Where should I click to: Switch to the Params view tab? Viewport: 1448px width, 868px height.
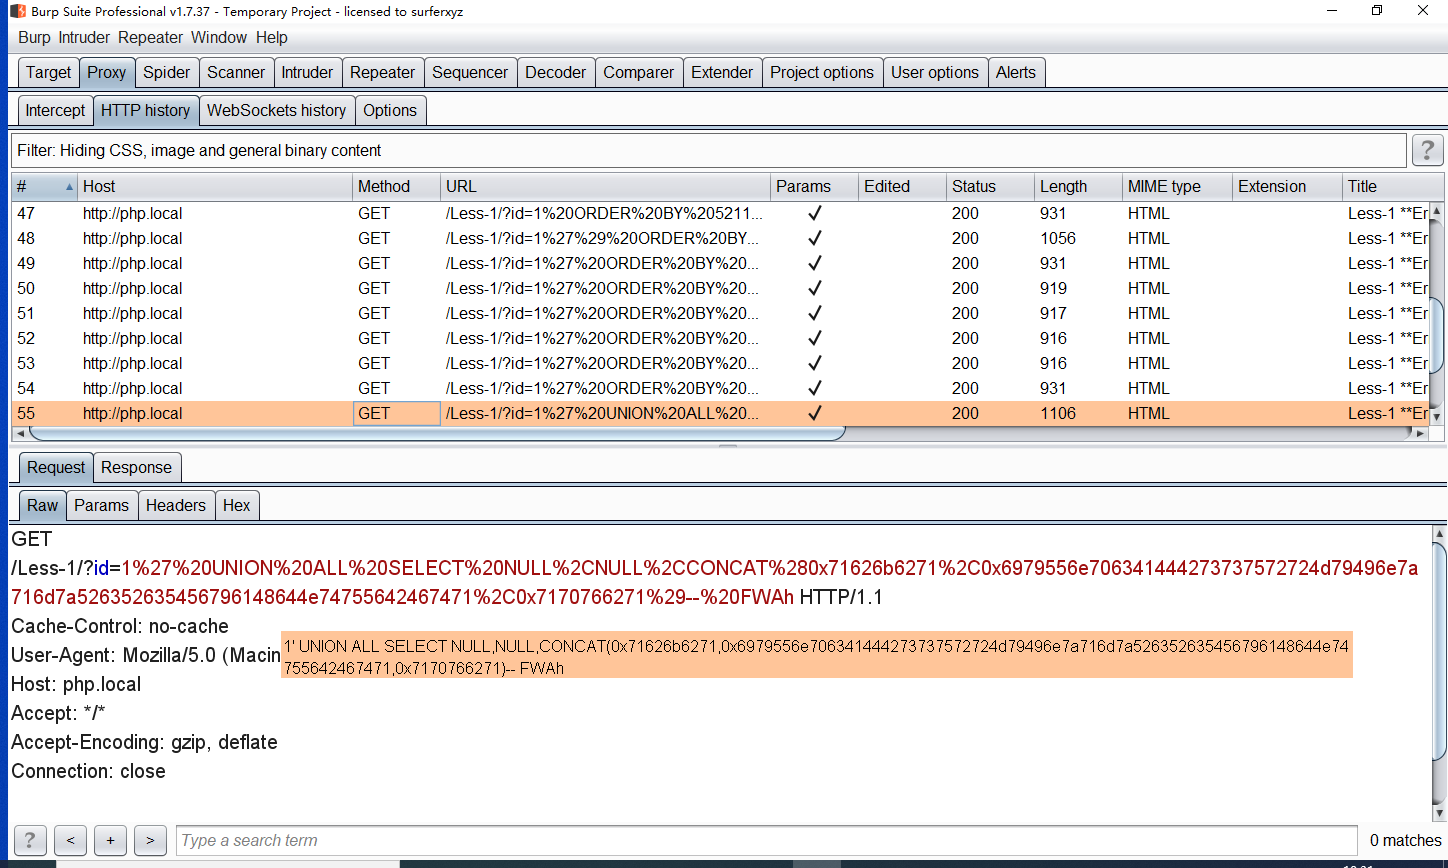pos(102,505)
